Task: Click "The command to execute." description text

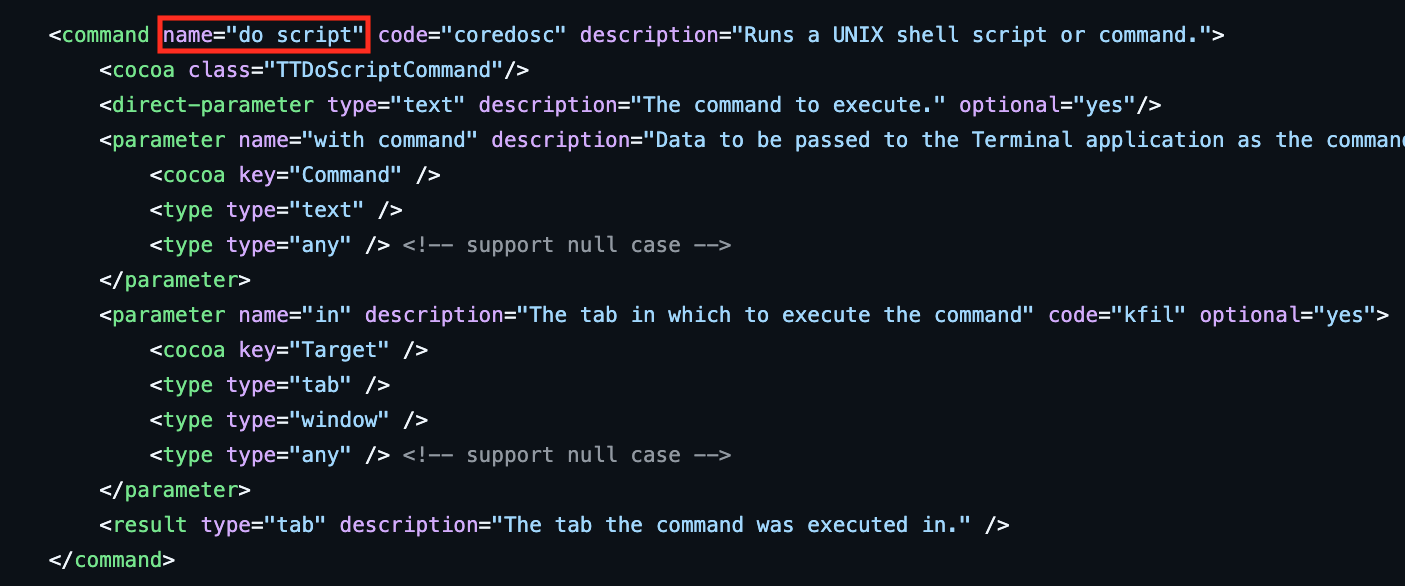Action: point(795,105)
